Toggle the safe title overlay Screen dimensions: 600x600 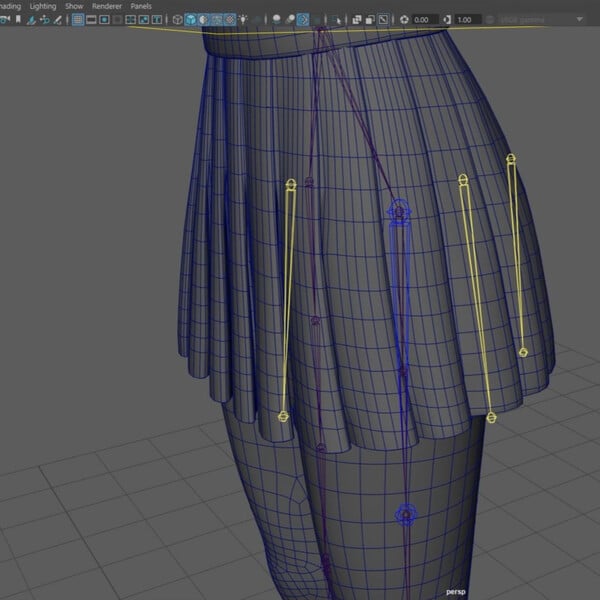click(x=157, y=20)
